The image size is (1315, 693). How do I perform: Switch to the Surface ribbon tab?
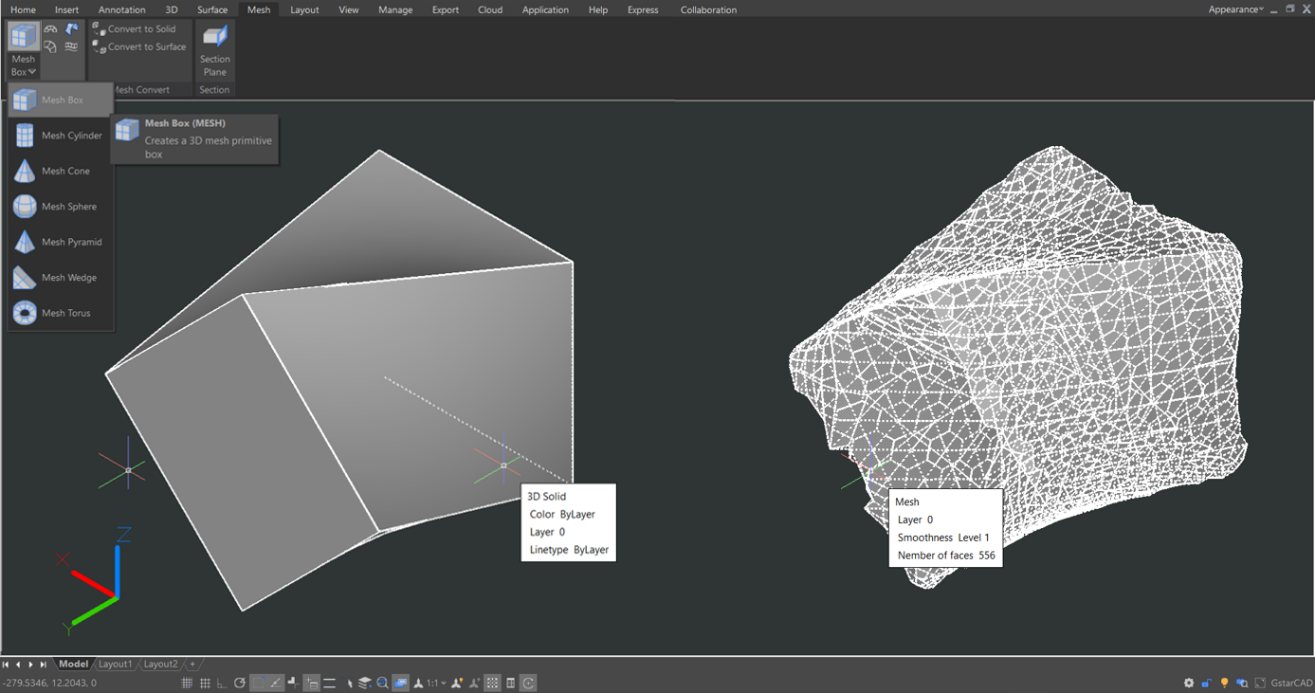pos(212,9)
